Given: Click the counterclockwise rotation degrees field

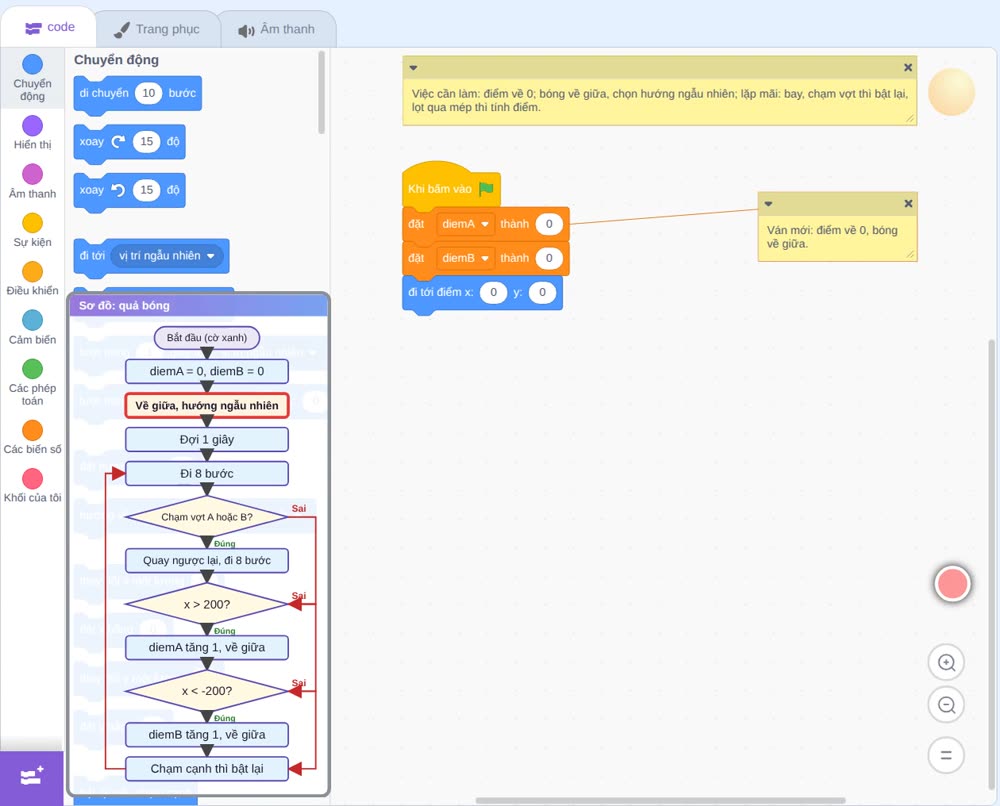Looking at the screenshot, I should point(147,190).
